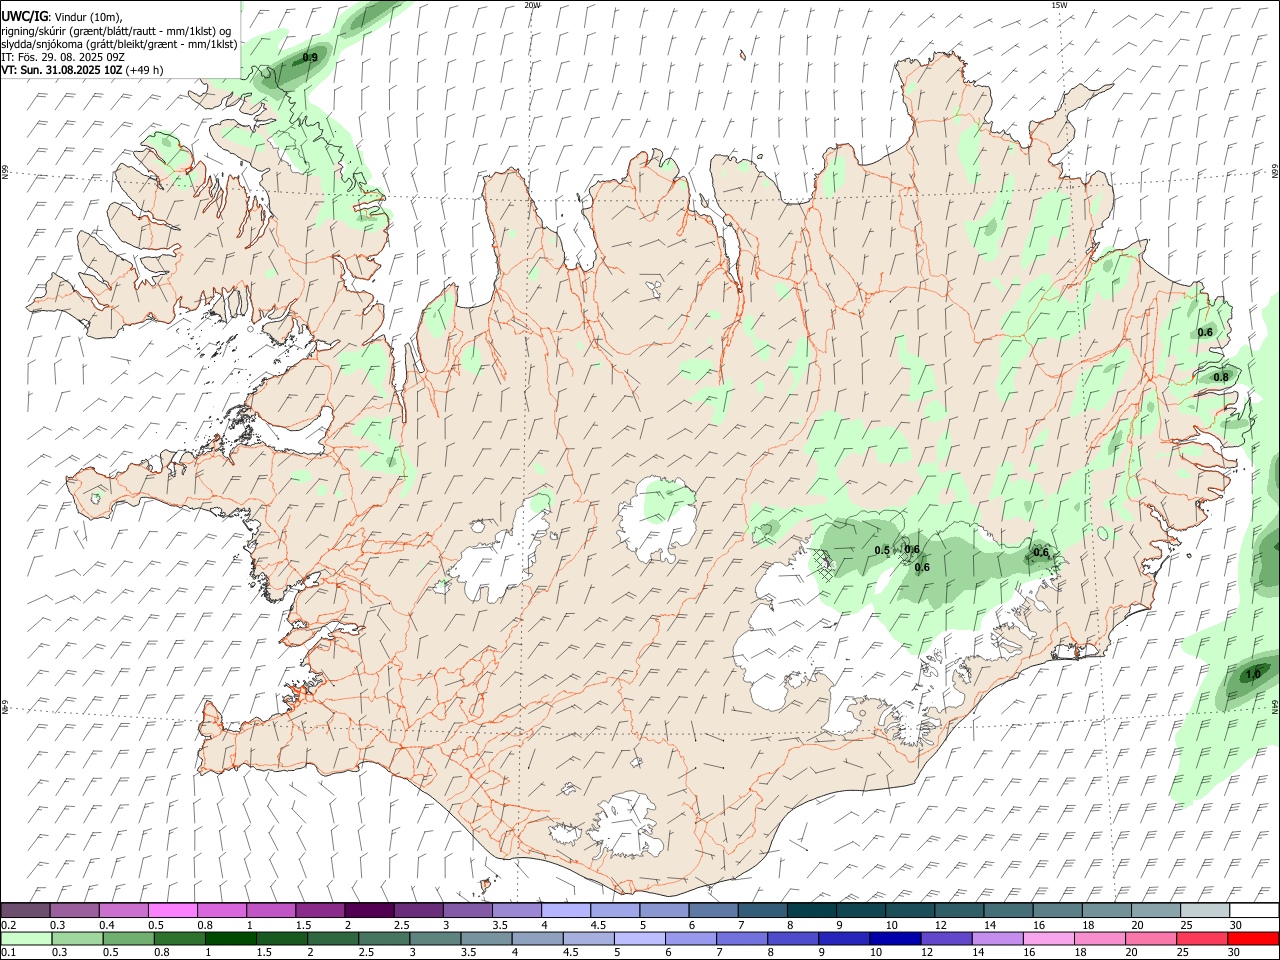
Task: Click the '0.1' label in the legend
Action: point(8,953)
